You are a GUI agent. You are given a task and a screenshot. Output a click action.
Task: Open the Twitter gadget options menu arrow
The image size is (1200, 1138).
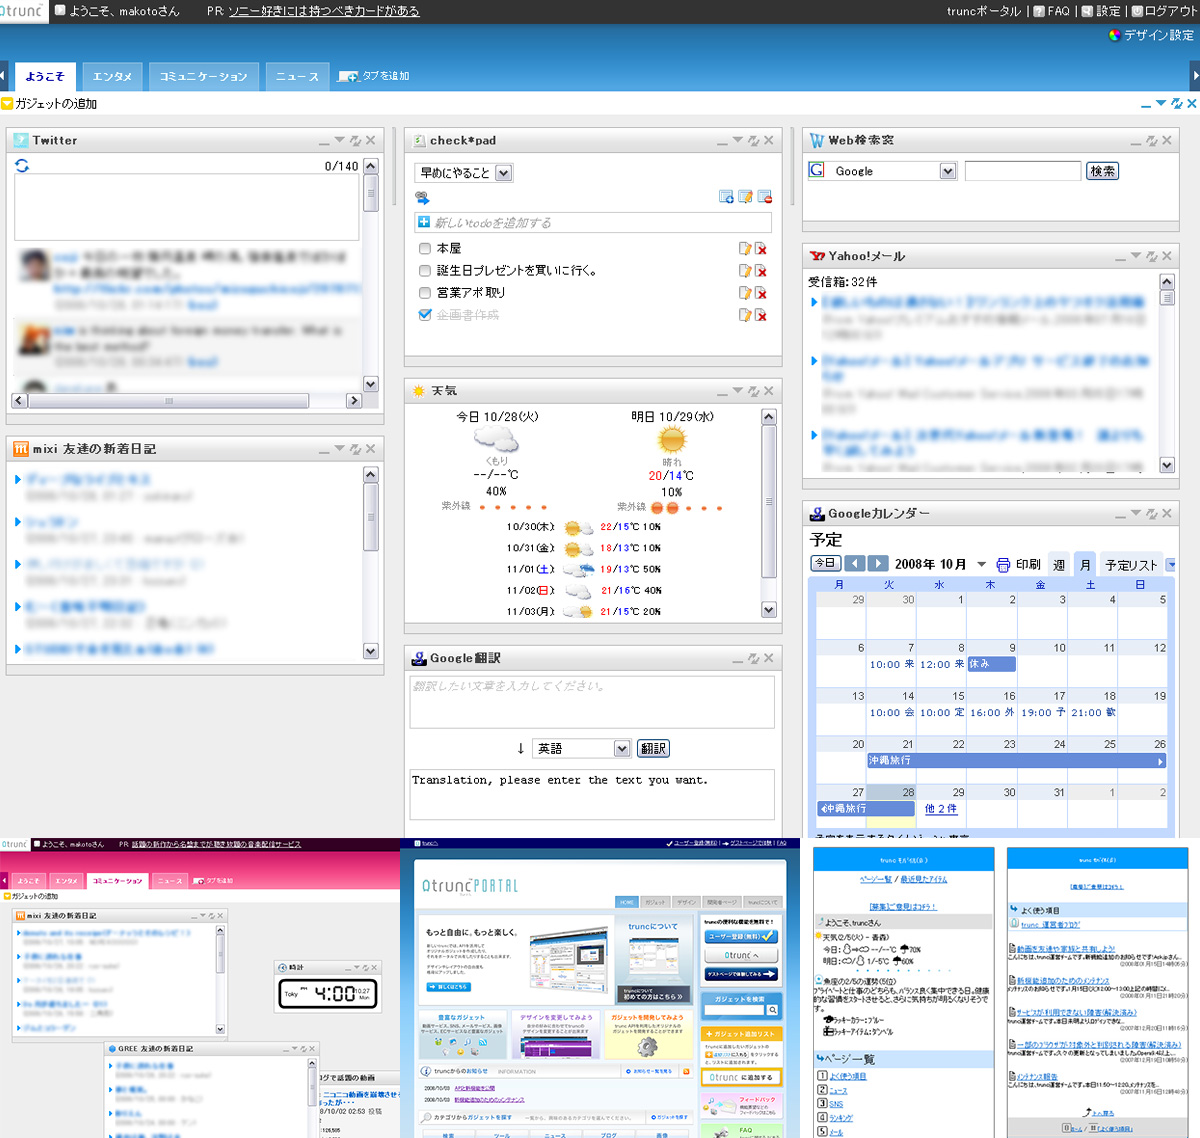pos(340,141)
